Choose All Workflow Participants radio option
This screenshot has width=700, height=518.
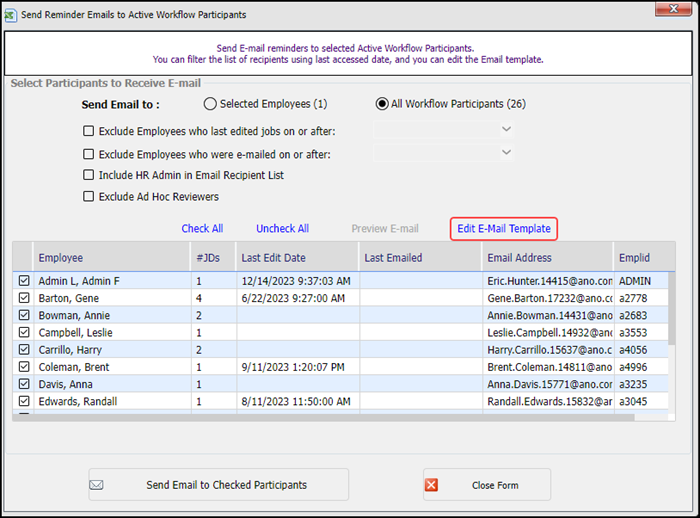(382, 104)
